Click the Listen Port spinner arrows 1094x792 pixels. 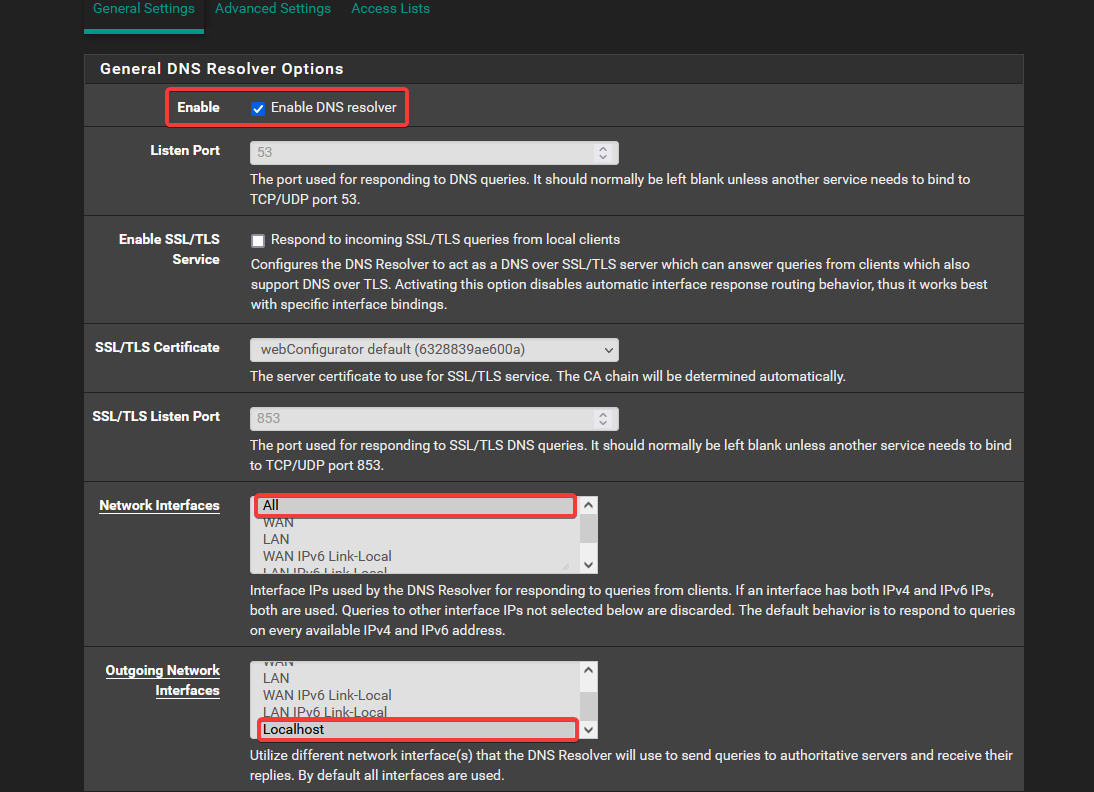pyautogui.click(x=602, y=153)
